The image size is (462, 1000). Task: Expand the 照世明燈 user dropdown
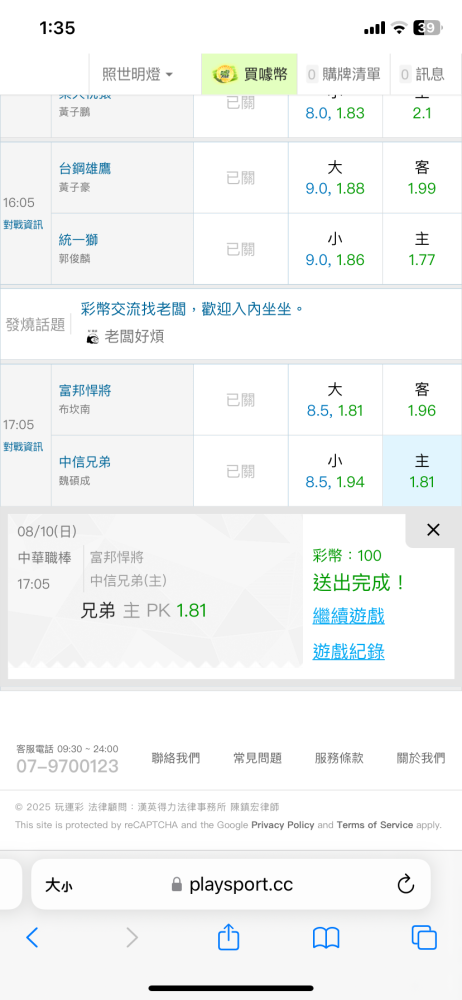[137, 74]
